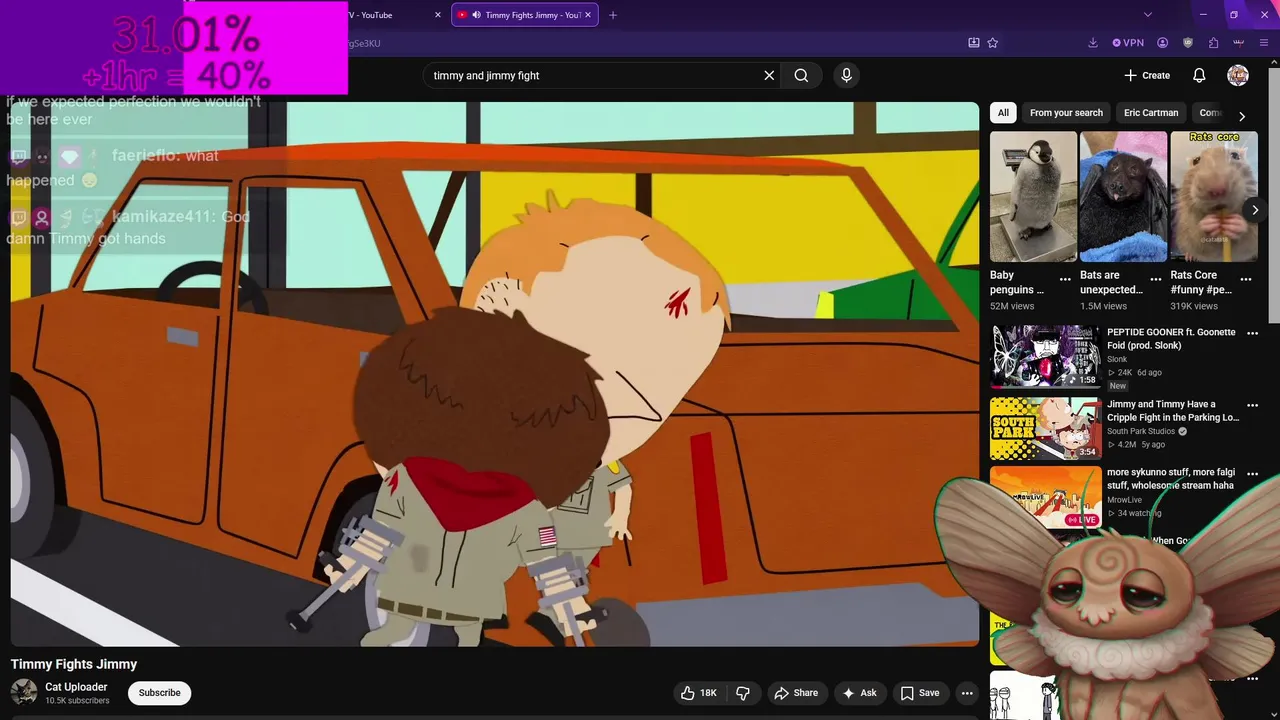Open the browser hamburger main menu

pos(1264,43)
